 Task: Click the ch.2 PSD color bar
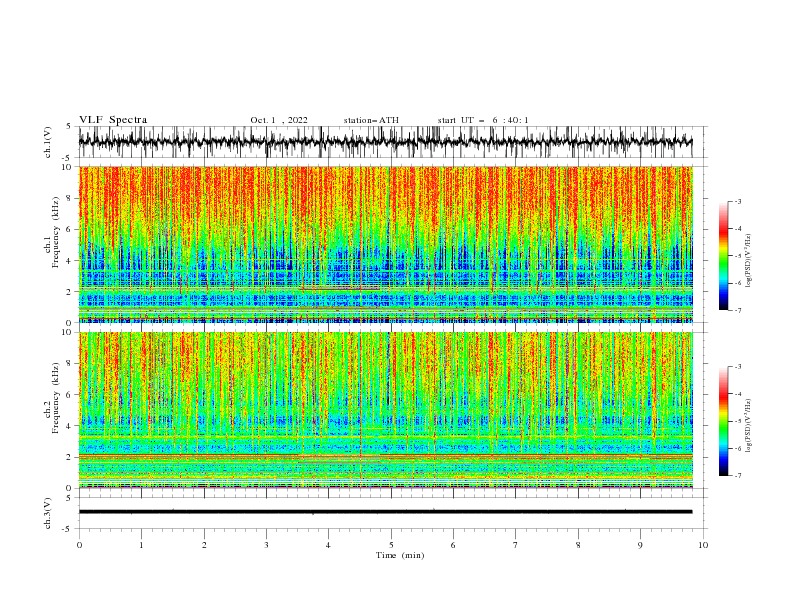pos(723,421)
